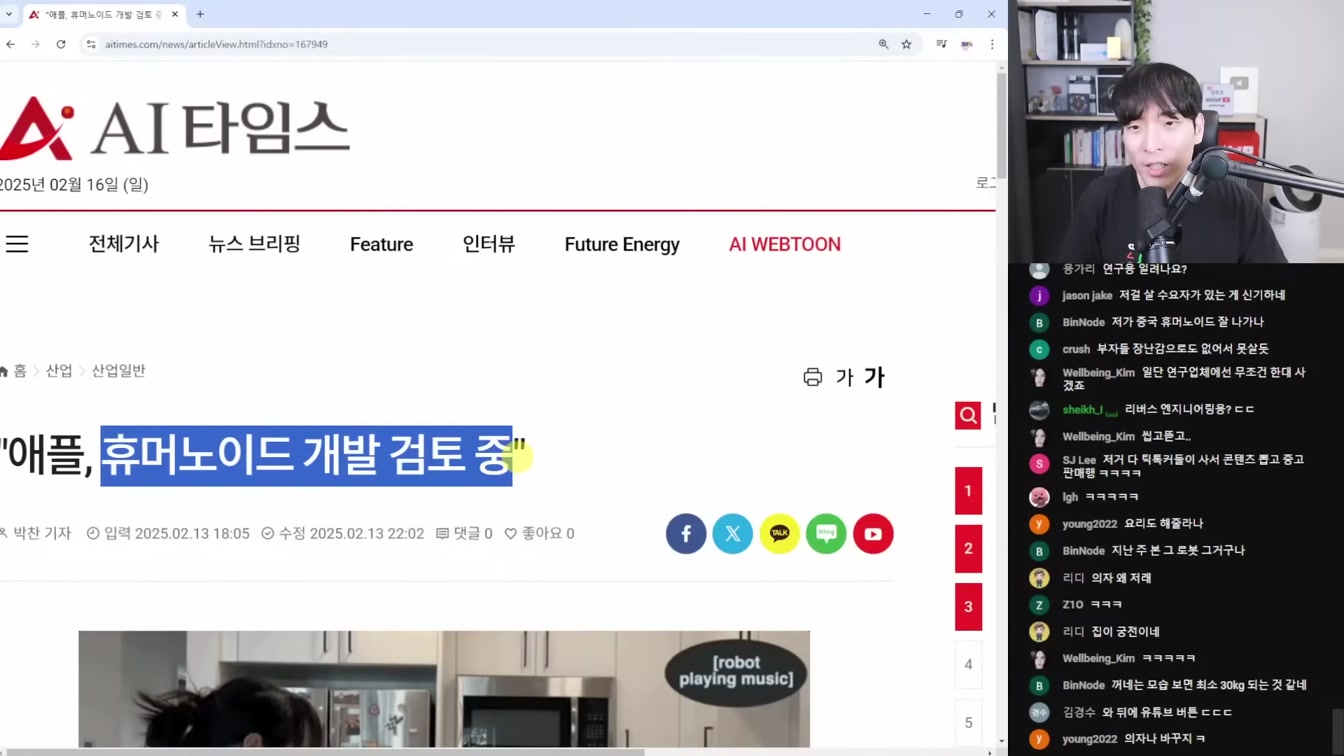This screenshot has width=1344, height=756.
Task: Click the browser forward arrow
Action: tap(35, 44)
